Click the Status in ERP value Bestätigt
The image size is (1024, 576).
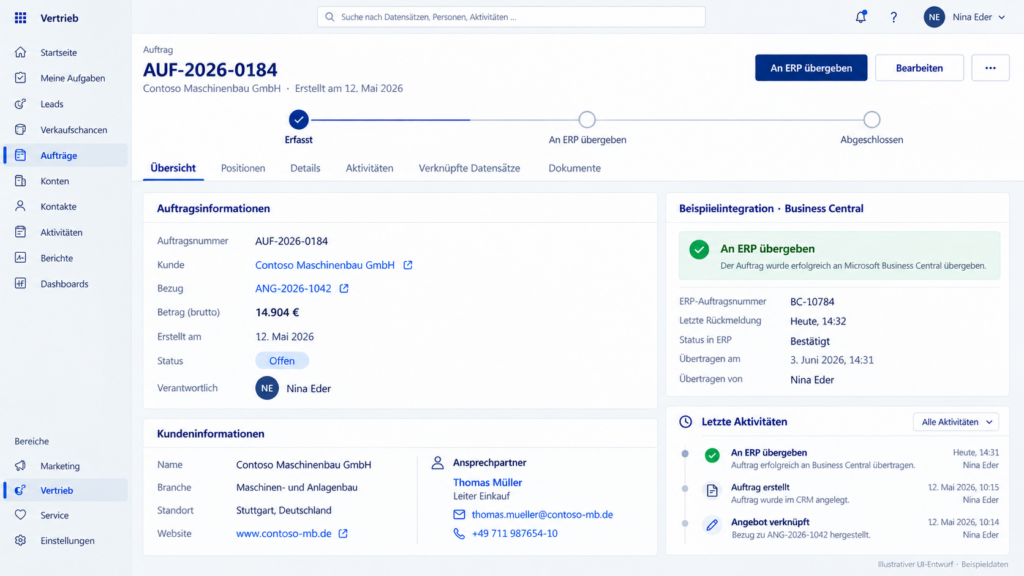click(810, 341)
